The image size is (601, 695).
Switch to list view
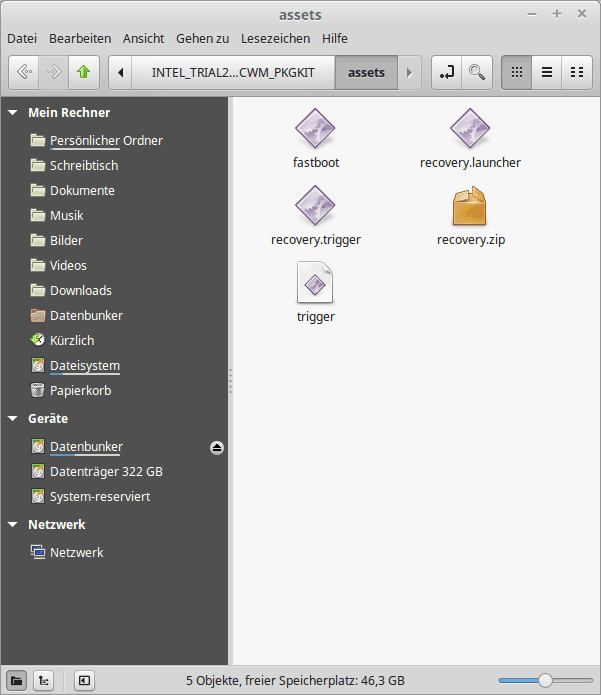pyautogui.click(x=546, y=72)
